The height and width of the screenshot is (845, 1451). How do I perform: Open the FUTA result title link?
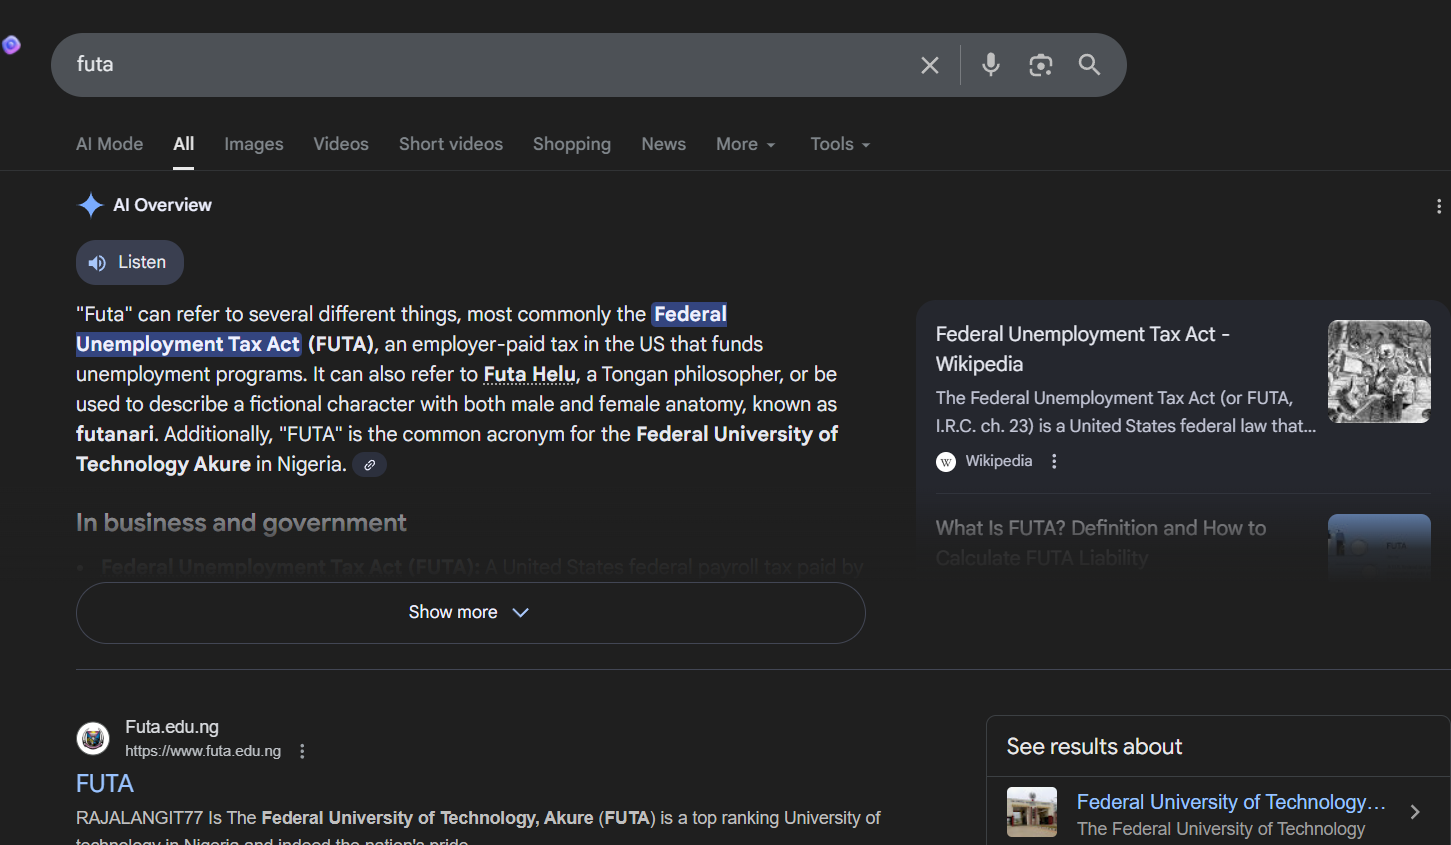[105, 783]
